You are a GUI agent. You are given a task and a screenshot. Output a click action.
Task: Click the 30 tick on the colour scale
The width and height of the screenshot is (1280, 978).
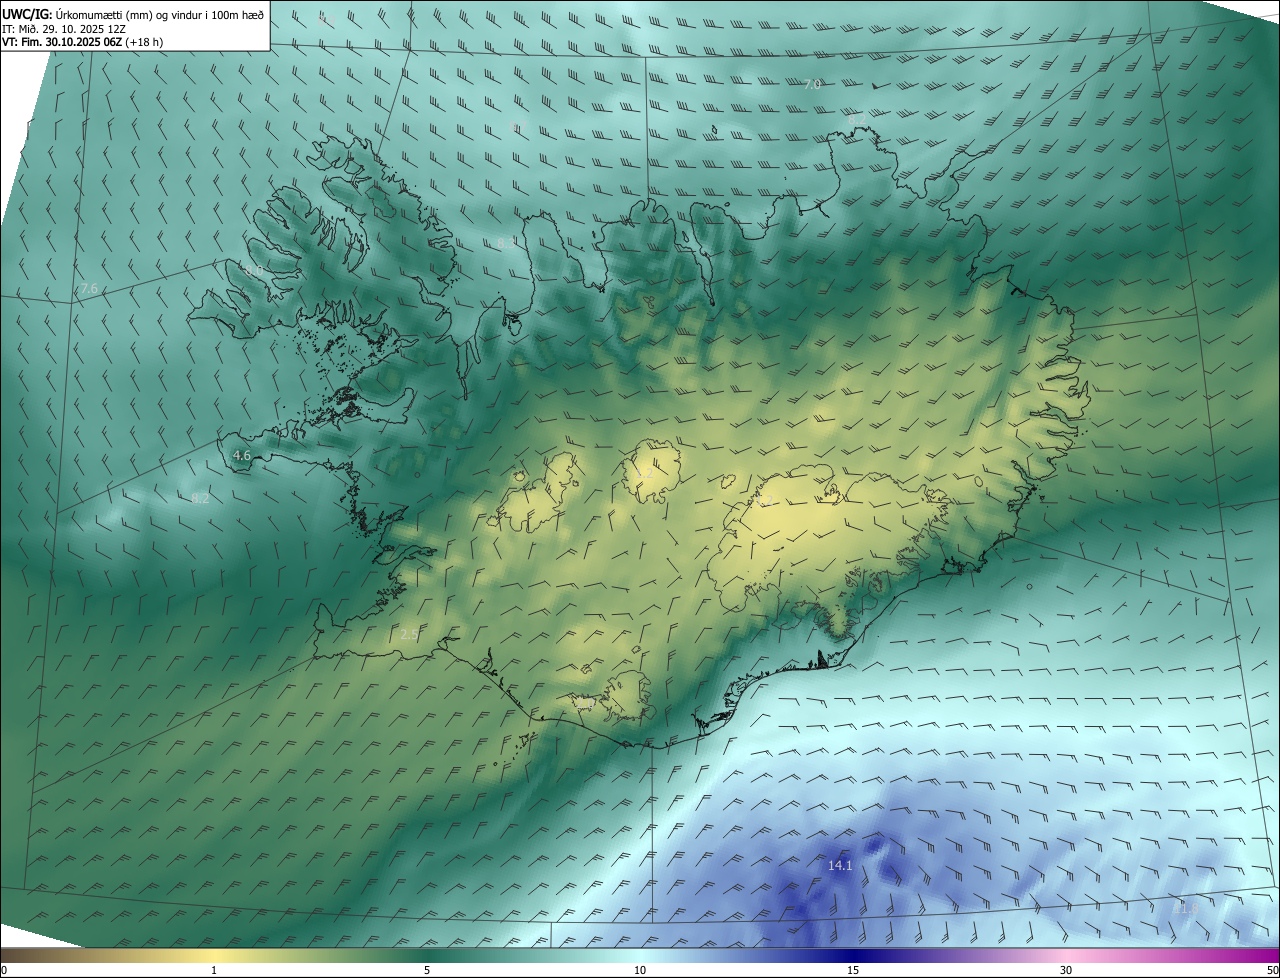(x=1066, y=970)
